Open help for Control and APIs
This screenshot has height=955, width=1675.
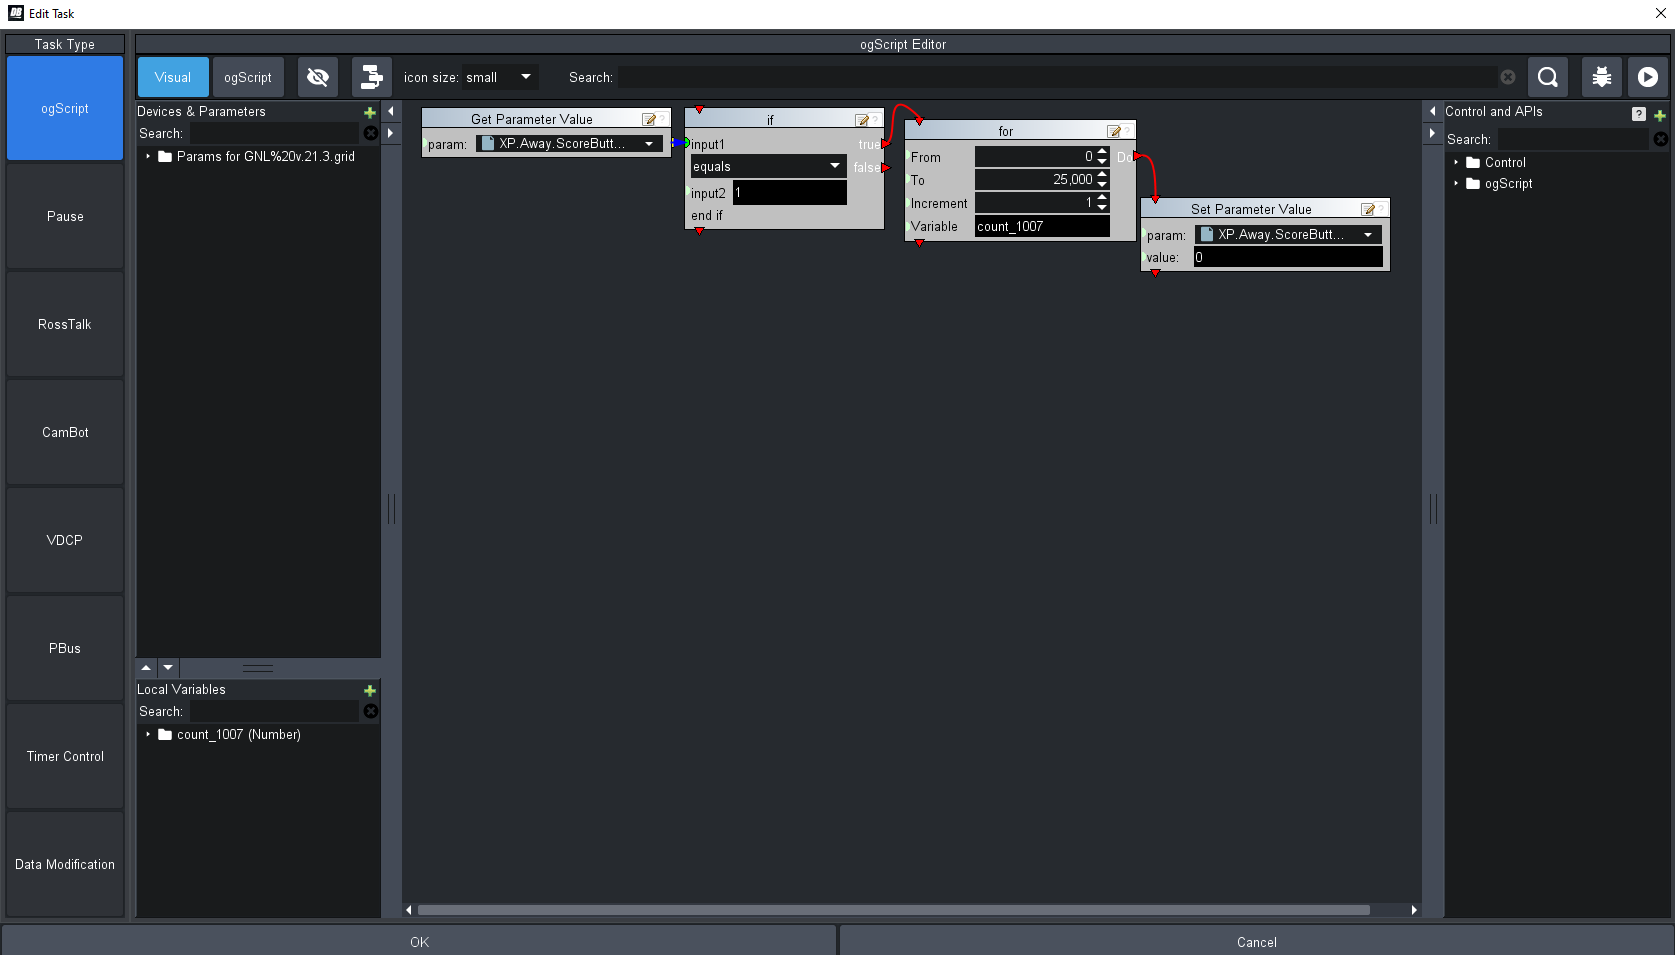pyautogui.click(x=1639, y=114)
